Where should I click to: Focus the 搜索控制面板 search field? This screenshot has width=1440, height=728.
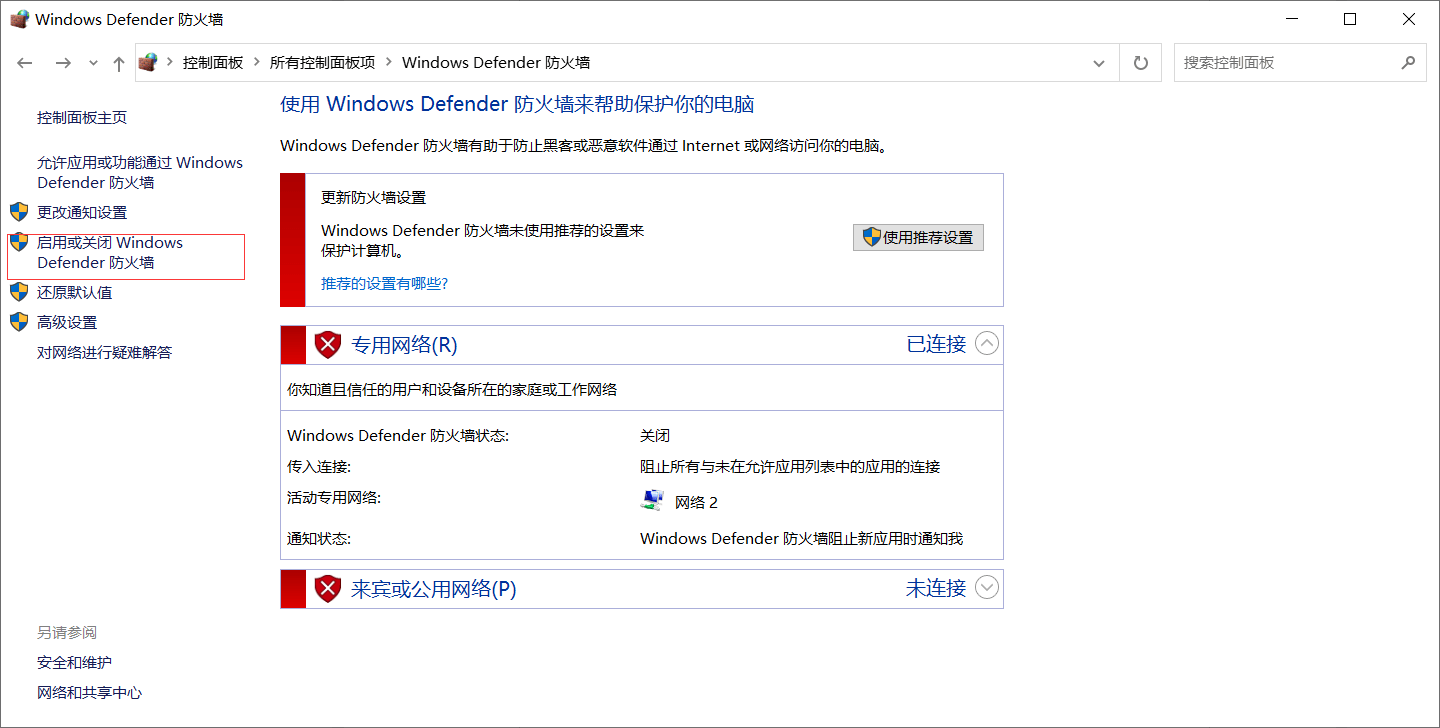click(1300, 62)
